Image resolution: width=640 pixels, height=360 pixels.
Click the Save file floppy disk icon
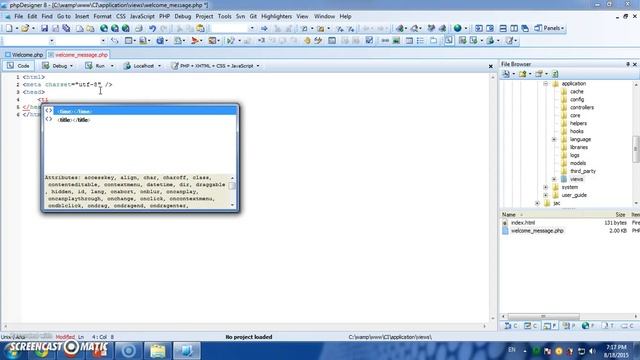(x=44, y=28)
